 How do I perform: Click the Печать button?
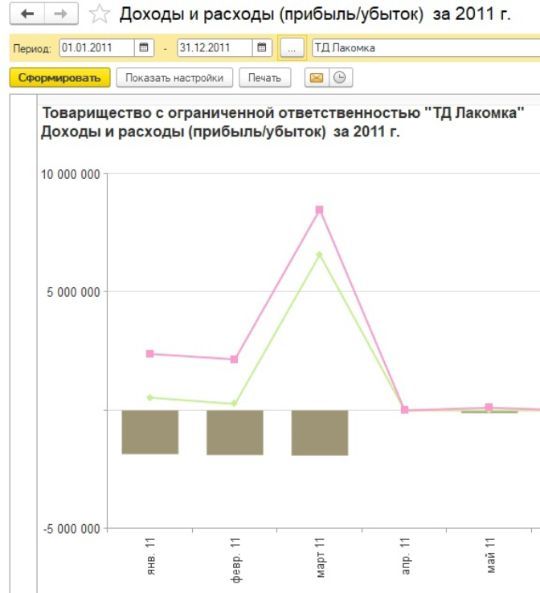265,78
